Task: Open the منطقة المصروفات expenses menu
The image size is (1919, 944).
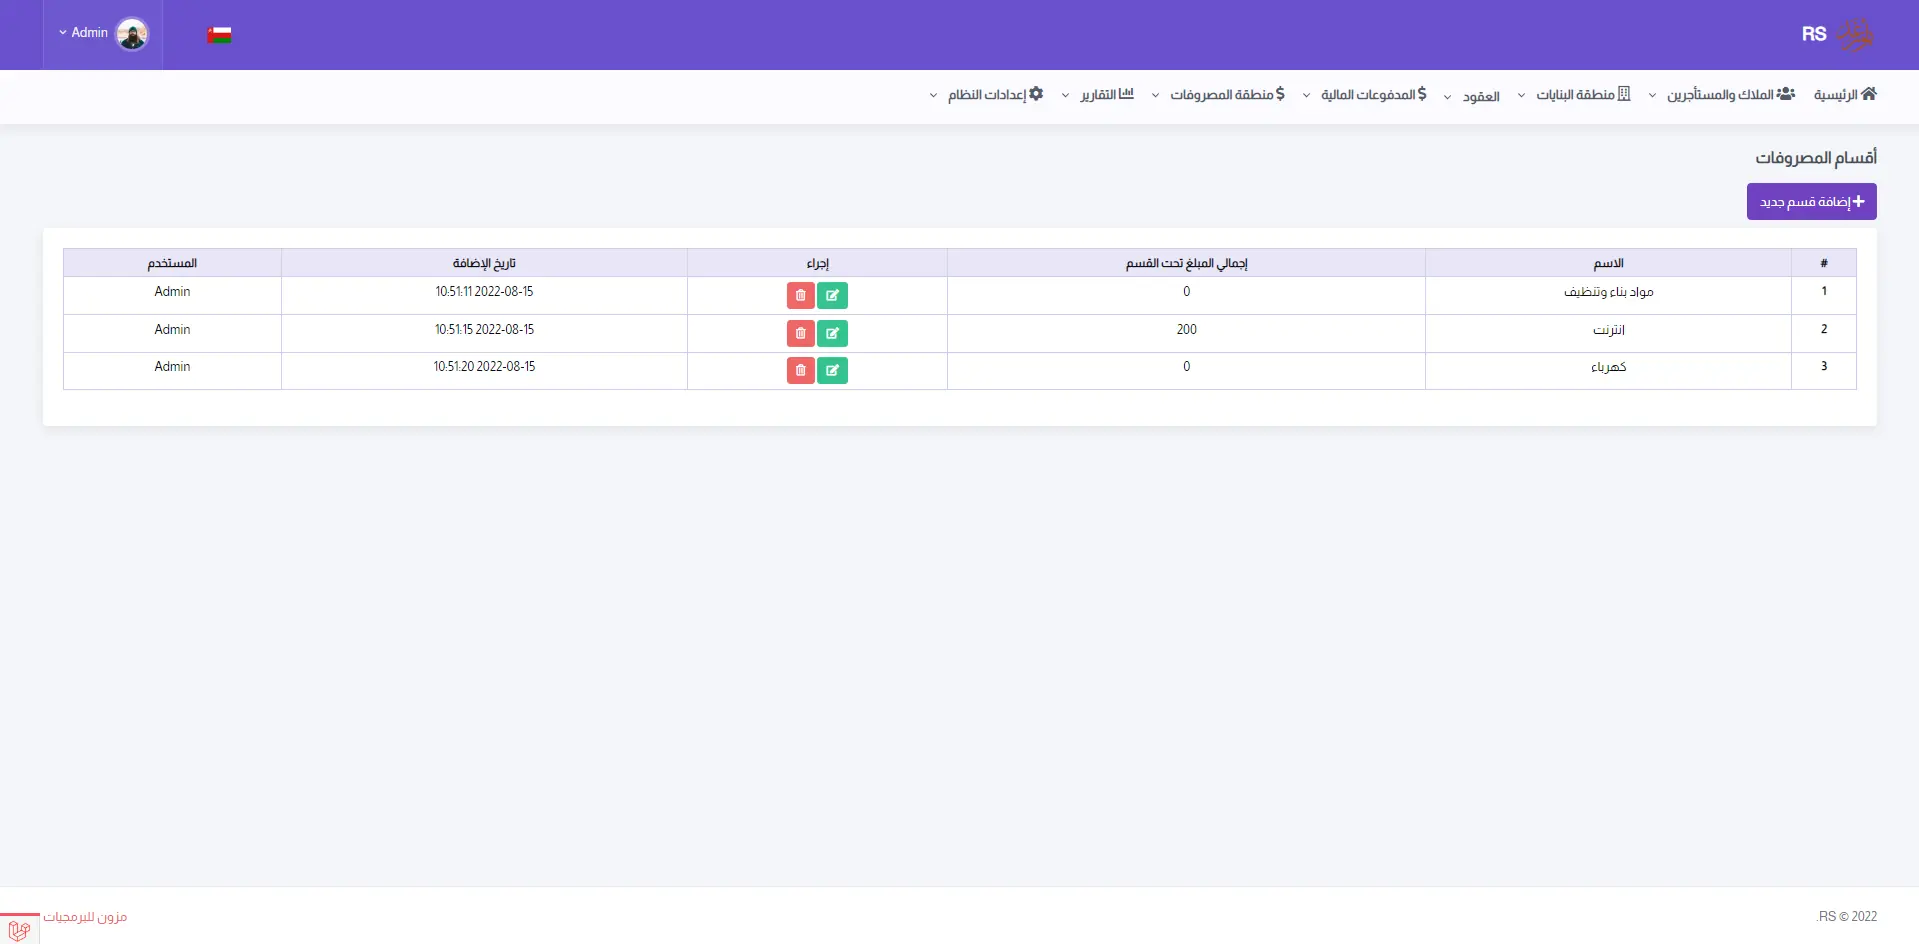Action: click(1218, 95)
